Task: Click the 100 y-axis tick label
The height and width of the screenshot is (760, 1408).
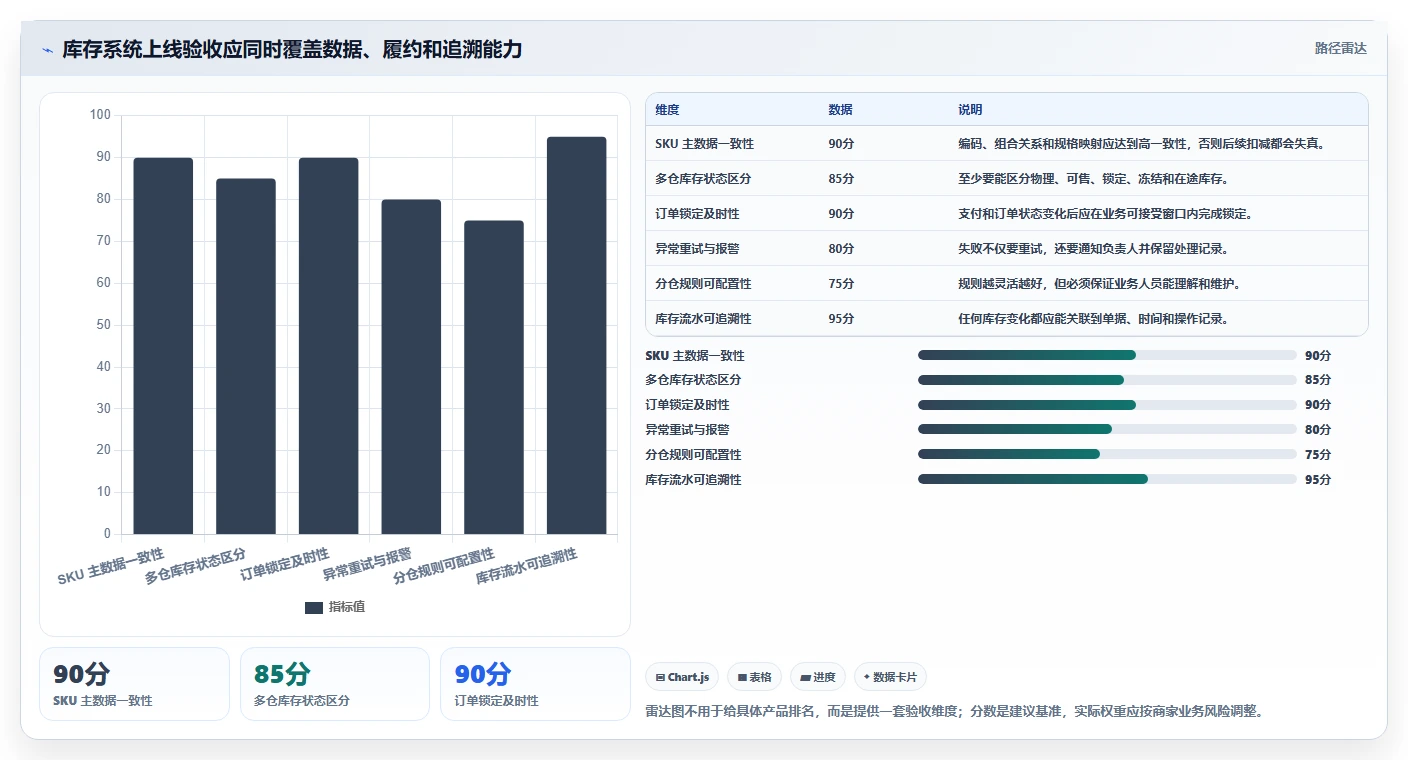Action: tap(100, 115)
